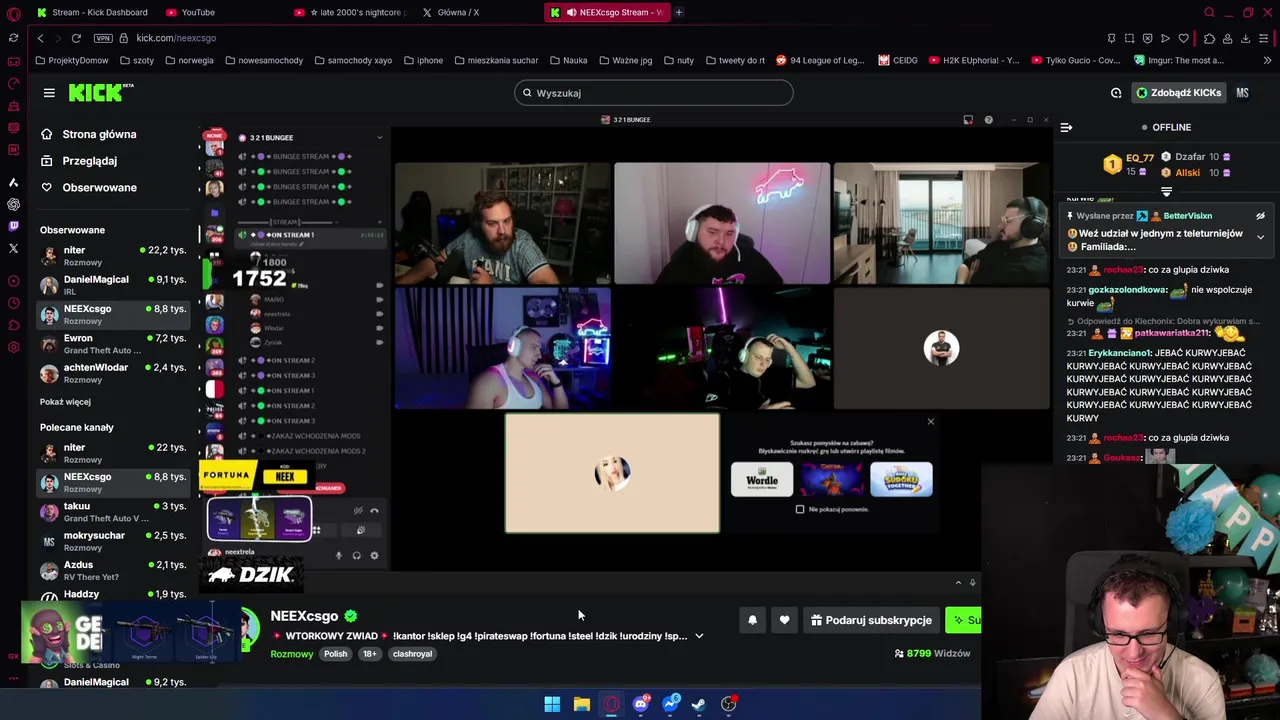This screenshot has height=720, width=1280.
Task: Open niter in Obserwowane list
Action: pos(113,256)
